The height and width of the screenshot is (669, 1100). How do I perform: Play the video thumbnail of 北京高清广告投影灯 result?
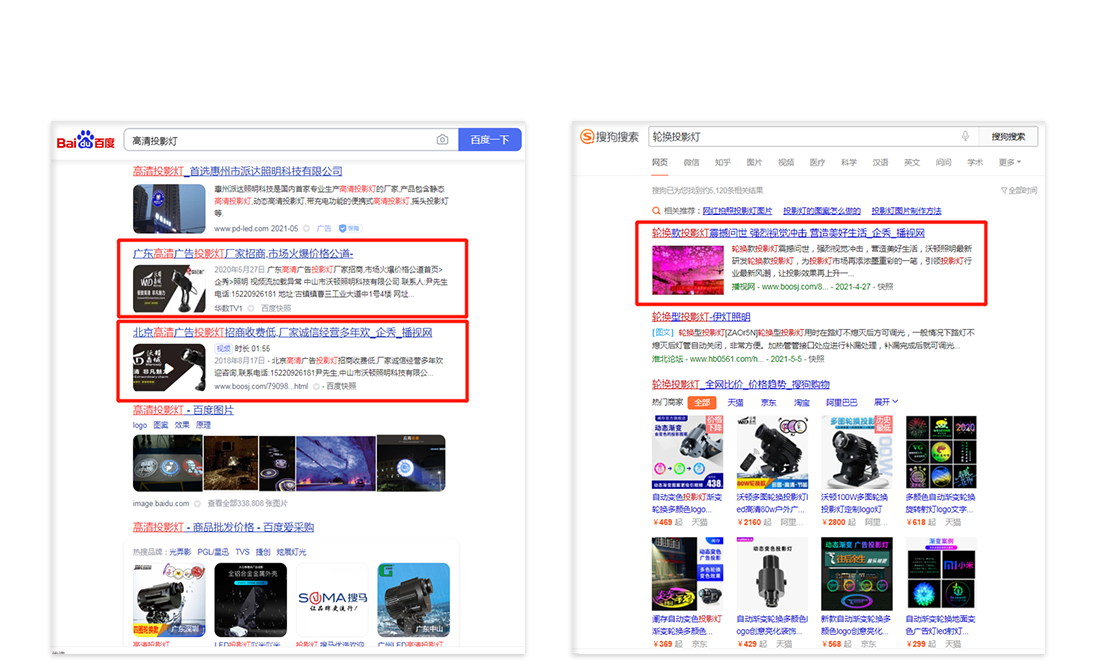click(x=169, y=367)
